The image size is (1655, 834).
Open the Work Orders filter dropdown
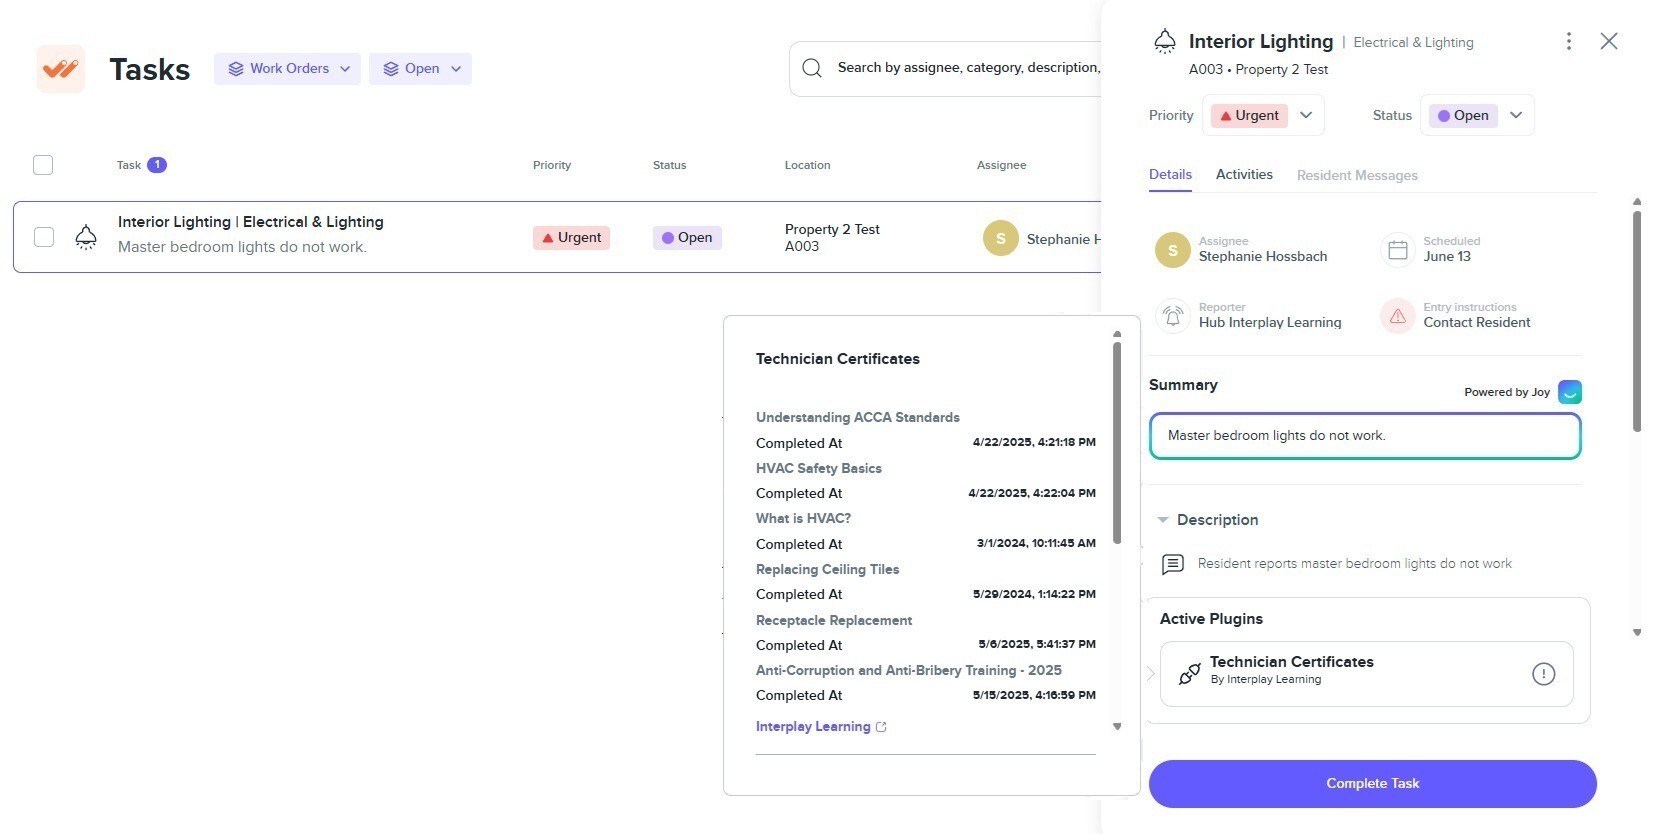point(288,69)
